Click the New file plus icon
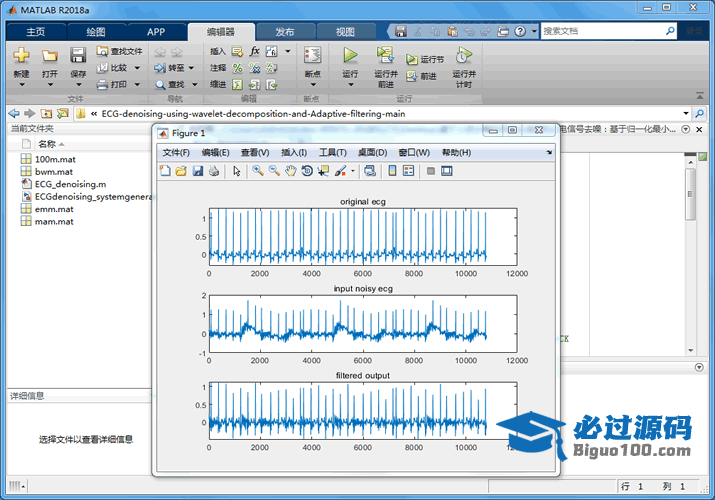Screen dimensions: 715x500 (x=21, y=56)
